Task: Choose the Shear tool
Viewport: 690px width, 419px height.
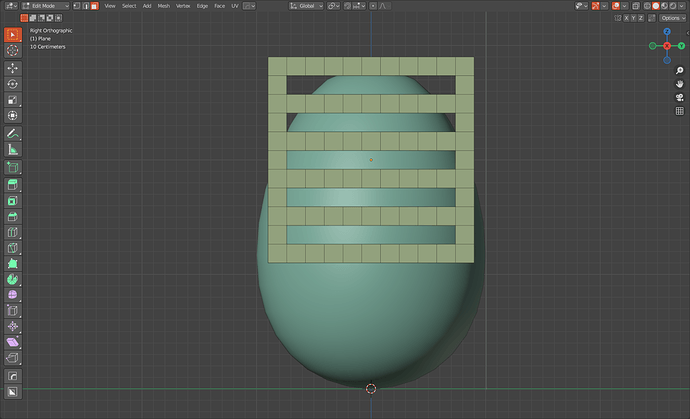Action: (x=13, y=342)
